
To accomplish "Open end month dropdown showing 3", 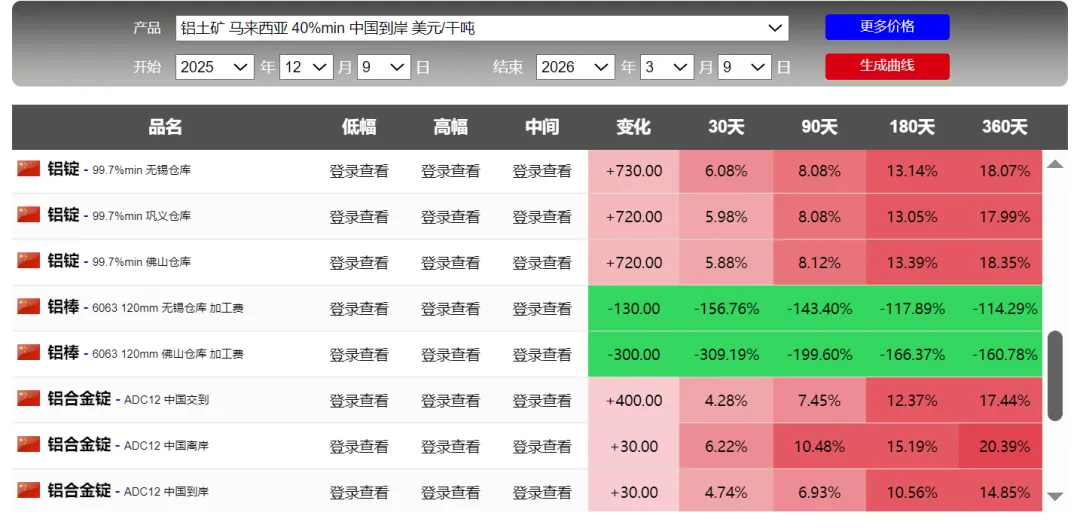I will [x=667, y=67].
